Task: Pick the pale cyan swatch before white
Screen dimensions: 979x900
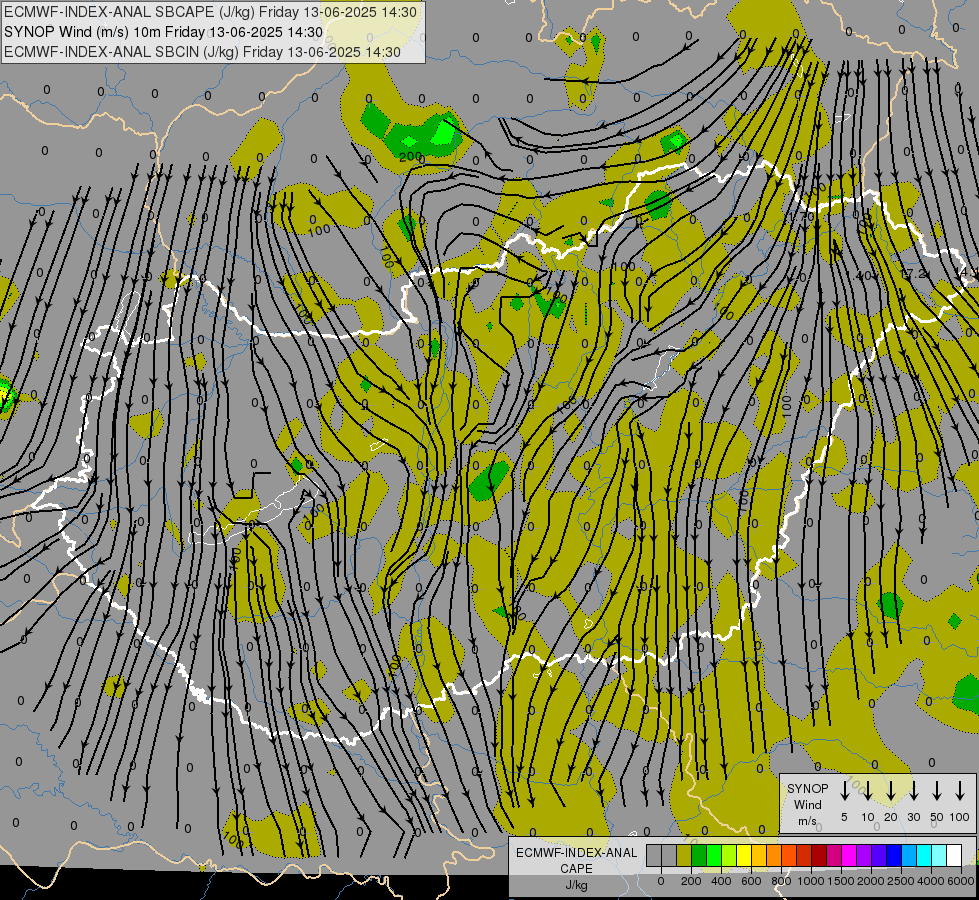Action: [x=940, y=855]
